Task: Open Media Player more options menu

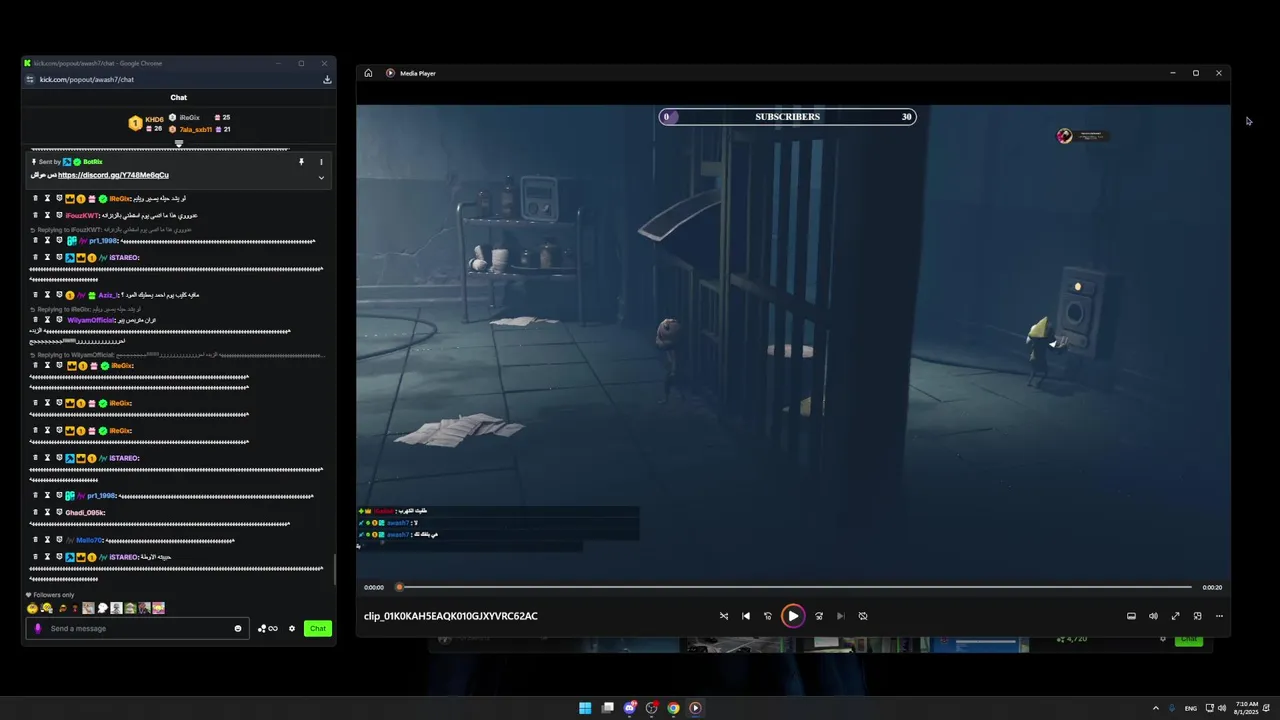Action: pyautogui.click(x=1219, y=616)
